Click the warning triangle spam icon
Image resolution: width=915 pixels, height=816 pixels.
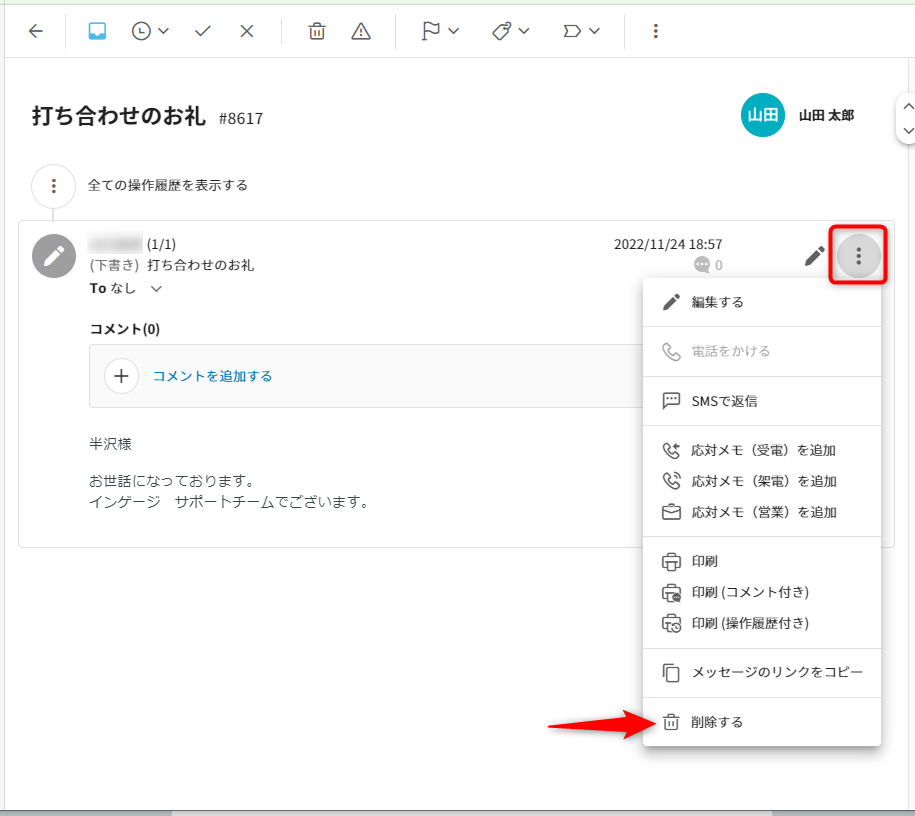pyautogui.click(x=361, y=31)
